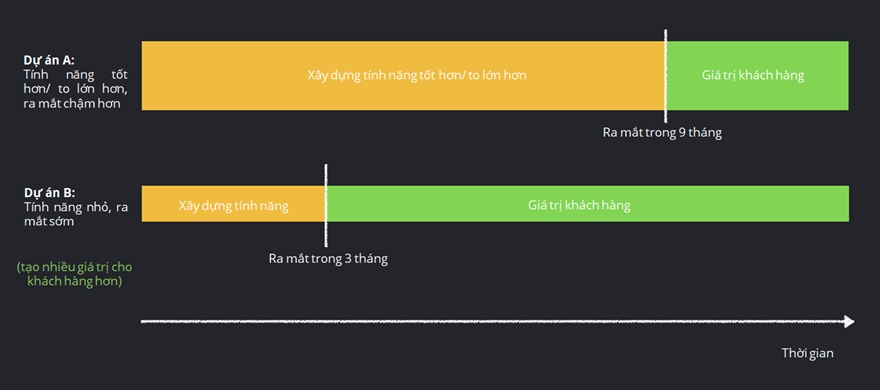Click the 'Ra mắt trong 9 tháng' label
Image resolution: width=880 pixels, height=390 pixels.
(x=662, y=133)
